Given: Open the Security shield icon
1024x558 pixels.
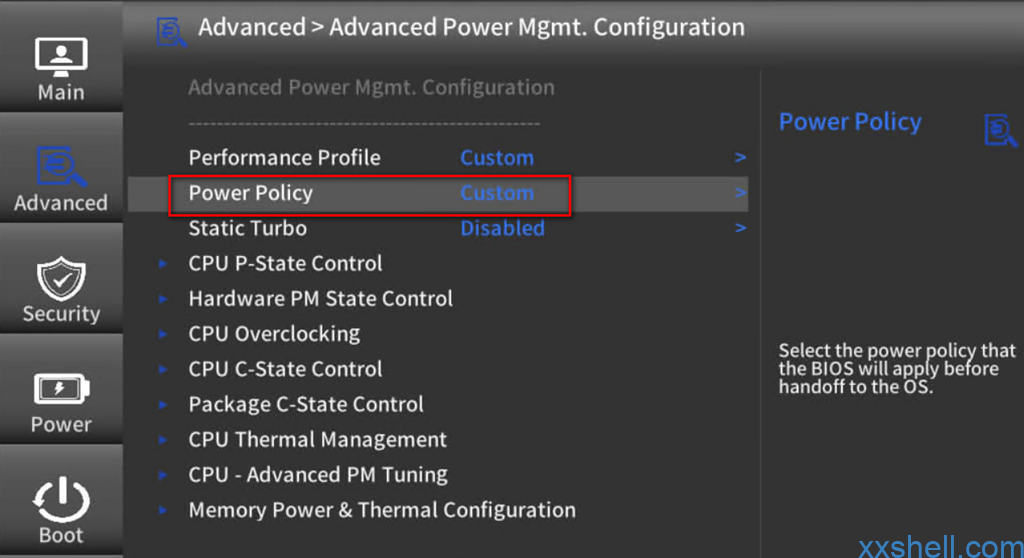Looking at the screenshot, I should point(61,278).
